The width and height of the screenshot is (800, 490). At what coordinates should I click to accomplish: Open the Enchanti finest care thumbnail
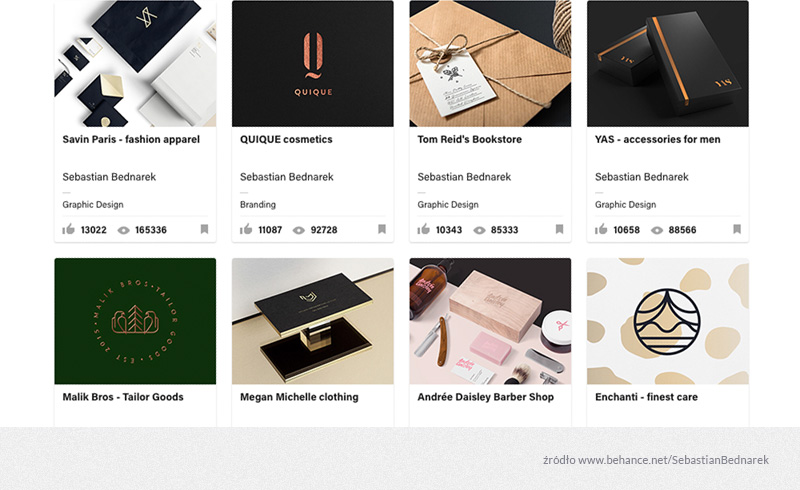668,321
